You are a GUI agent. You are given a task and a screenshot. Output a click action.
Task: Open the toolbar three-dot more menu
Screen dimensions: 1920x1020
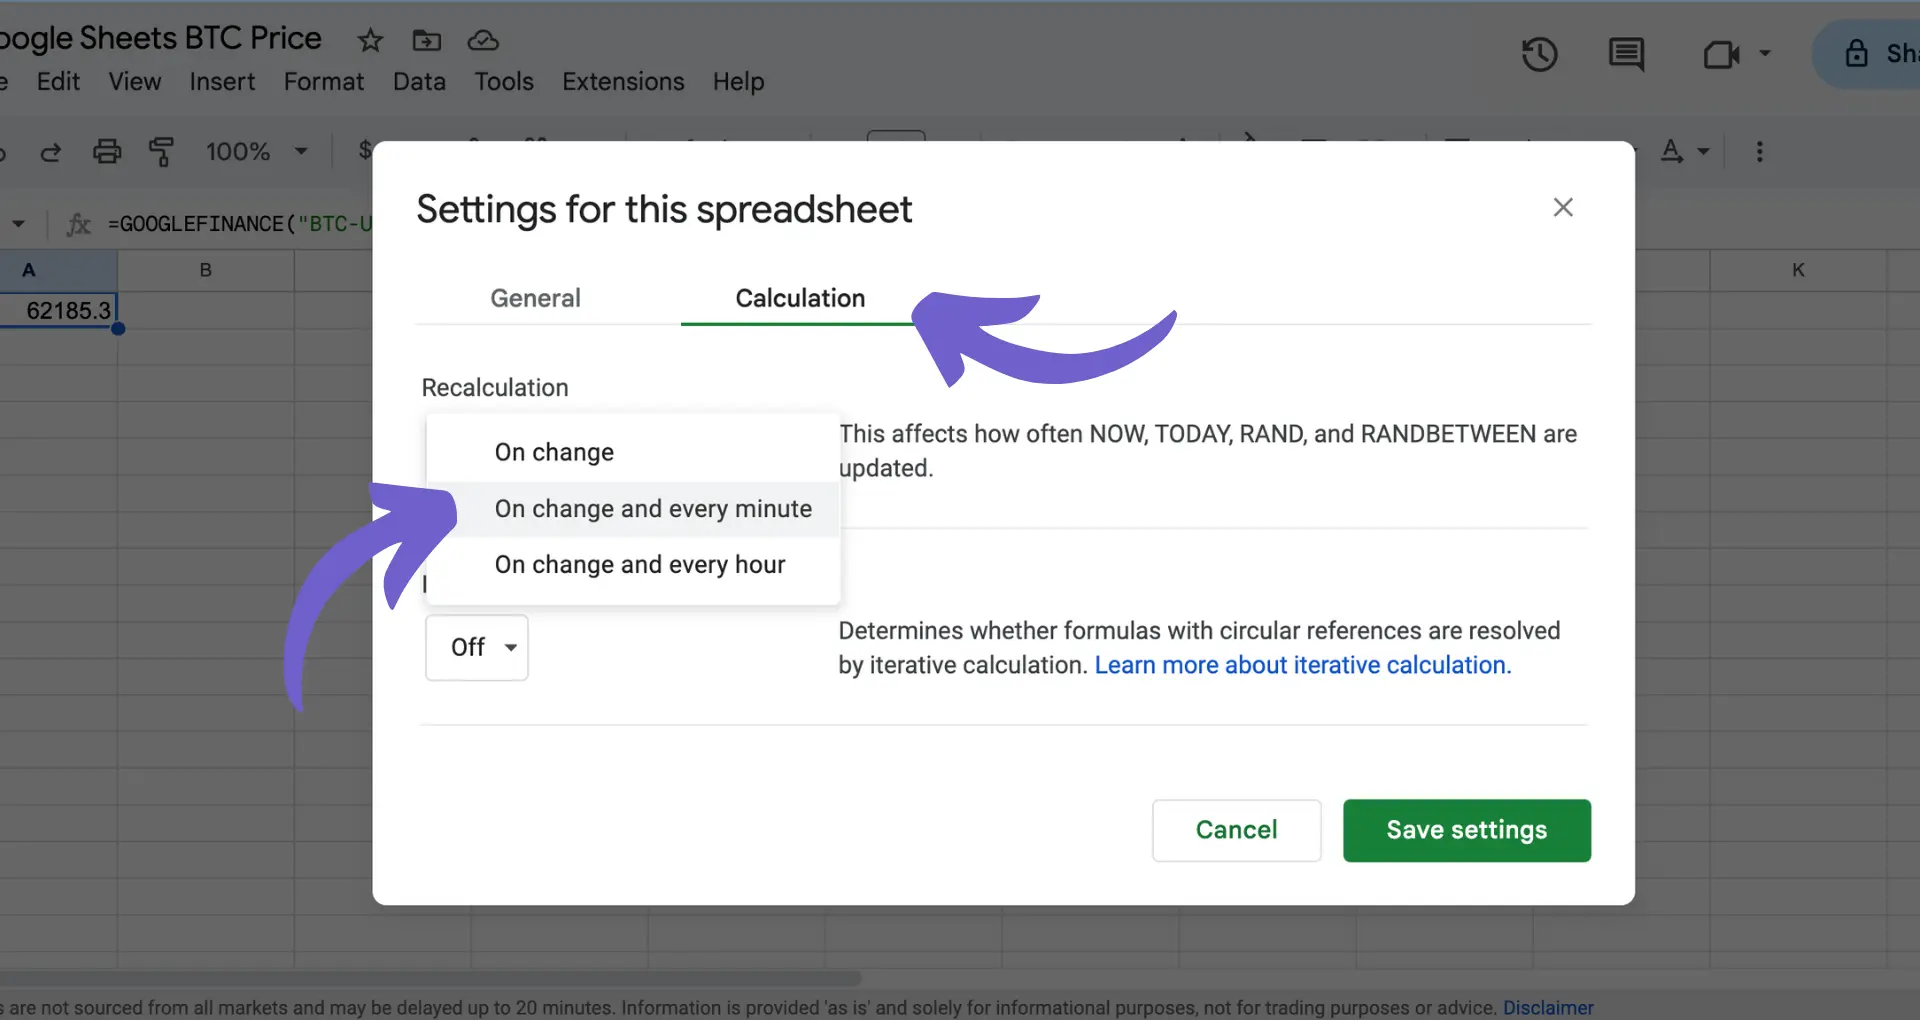coord(1760,151)
